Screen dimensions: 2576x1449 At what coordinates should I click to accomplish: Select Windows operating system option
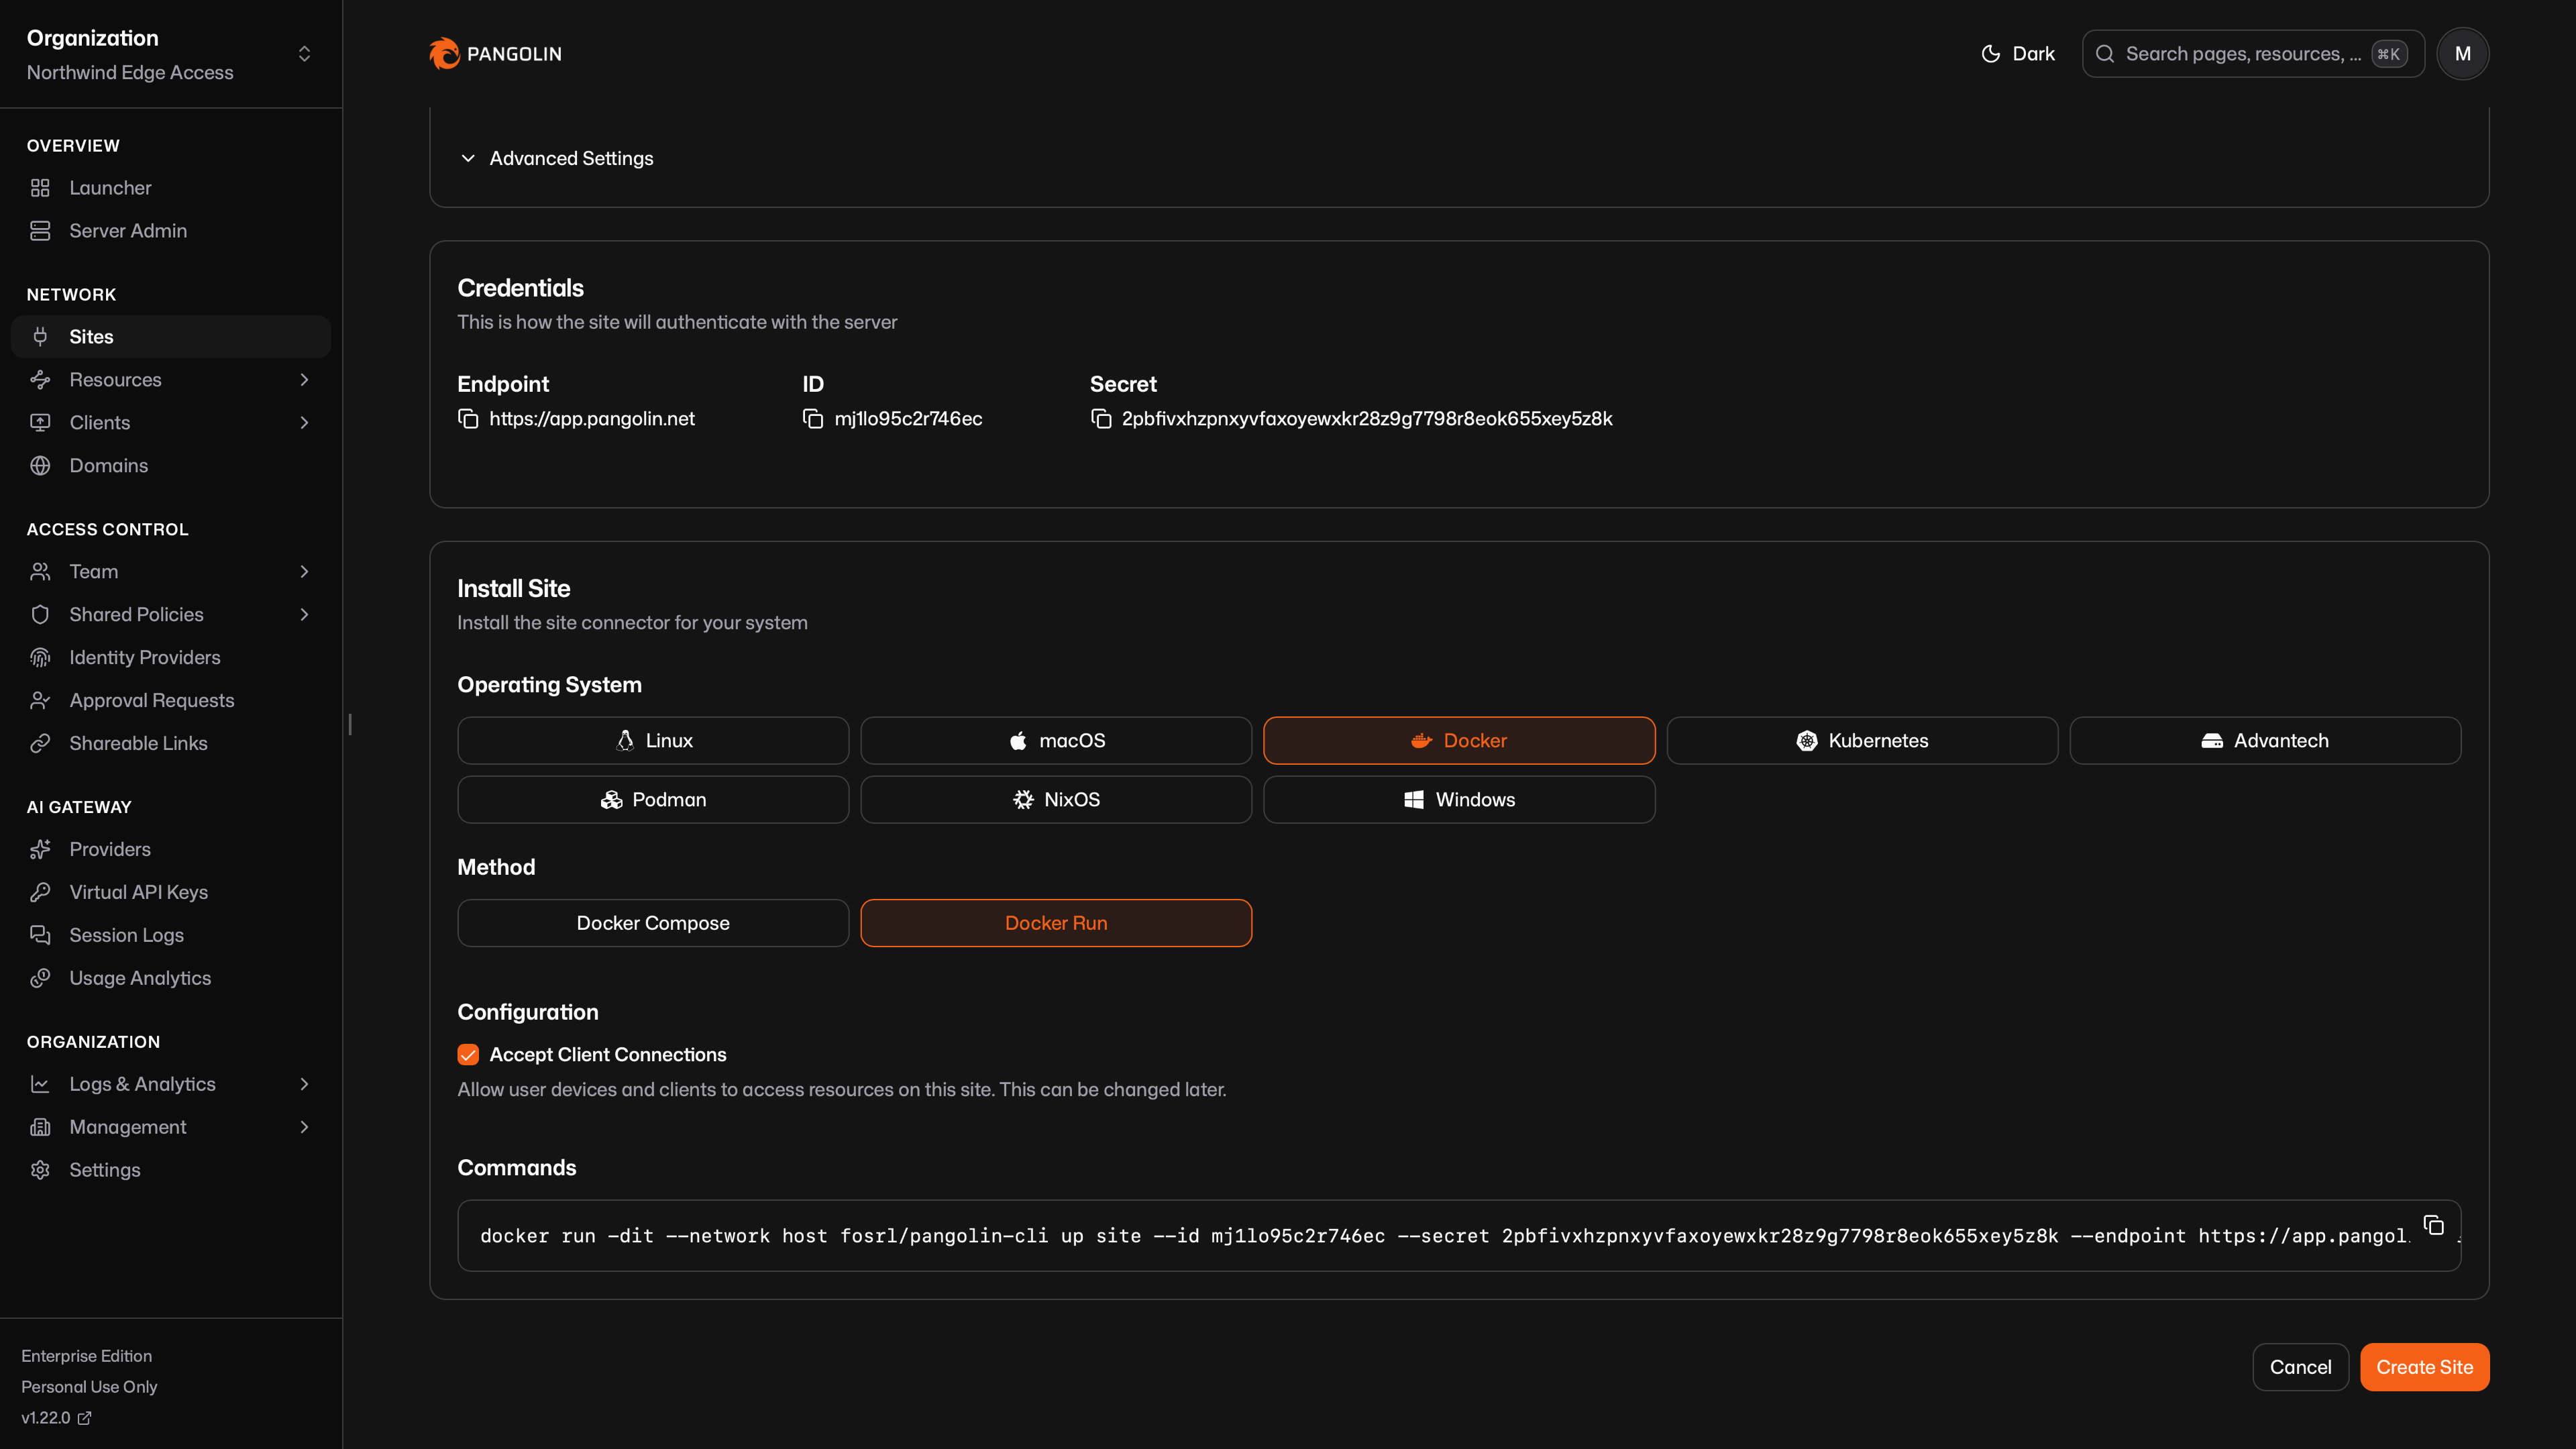[x=1459, y=800]
